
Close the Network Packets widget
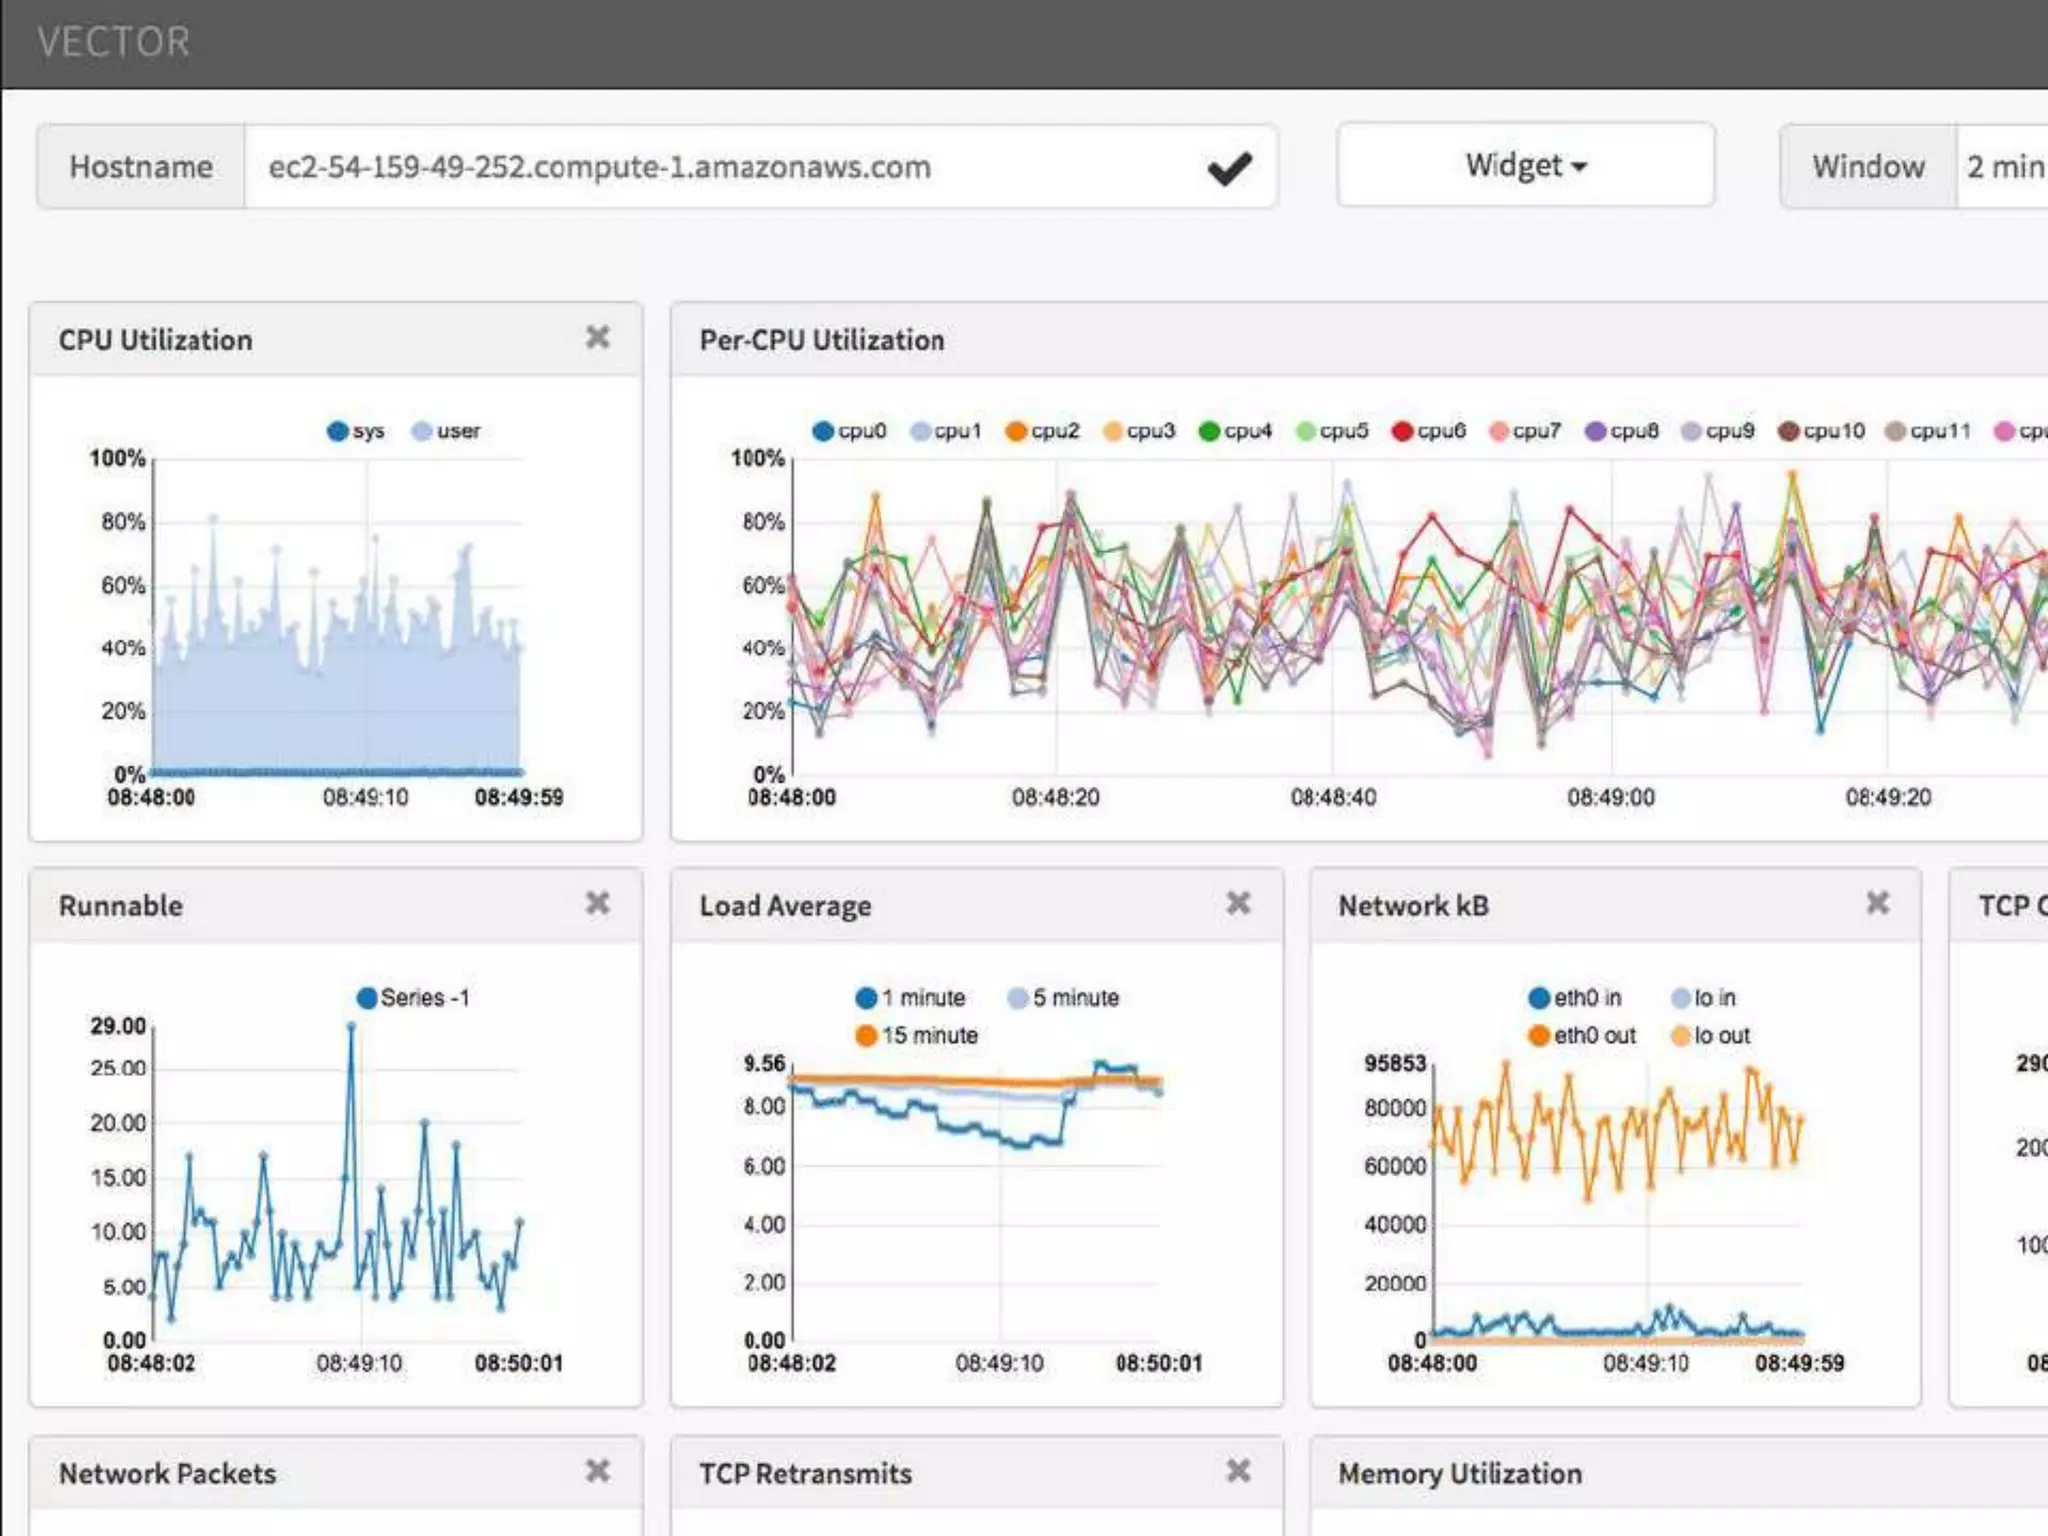pyautogui.click(x=597, y=1471)
